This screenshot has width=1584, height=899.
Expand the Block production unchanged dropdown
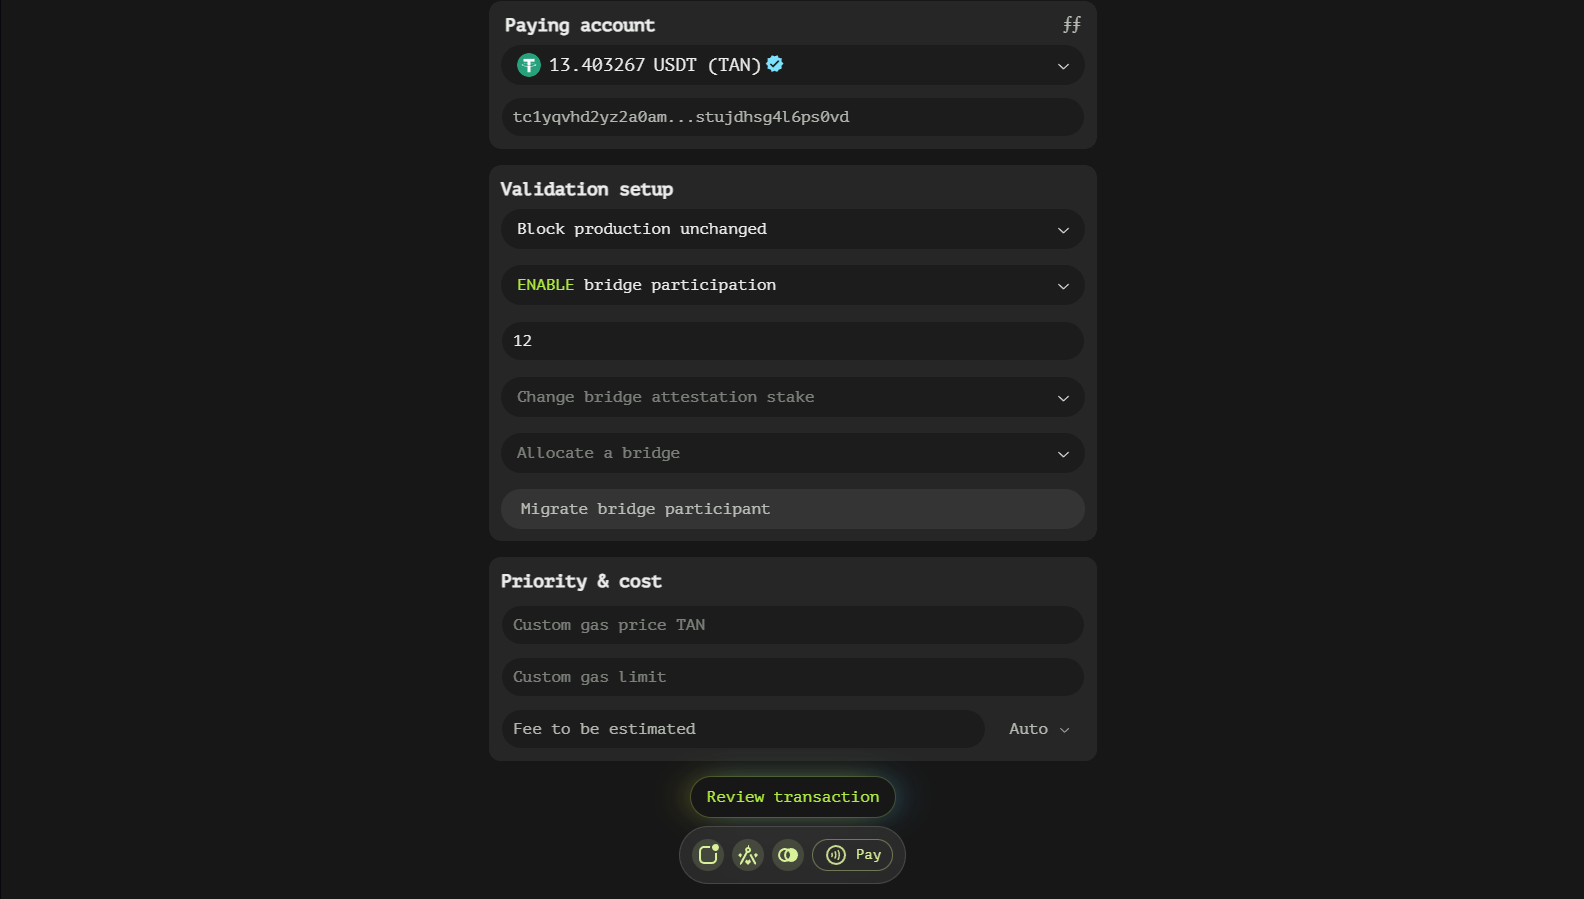pyautogui.click(x=792, y=229)
